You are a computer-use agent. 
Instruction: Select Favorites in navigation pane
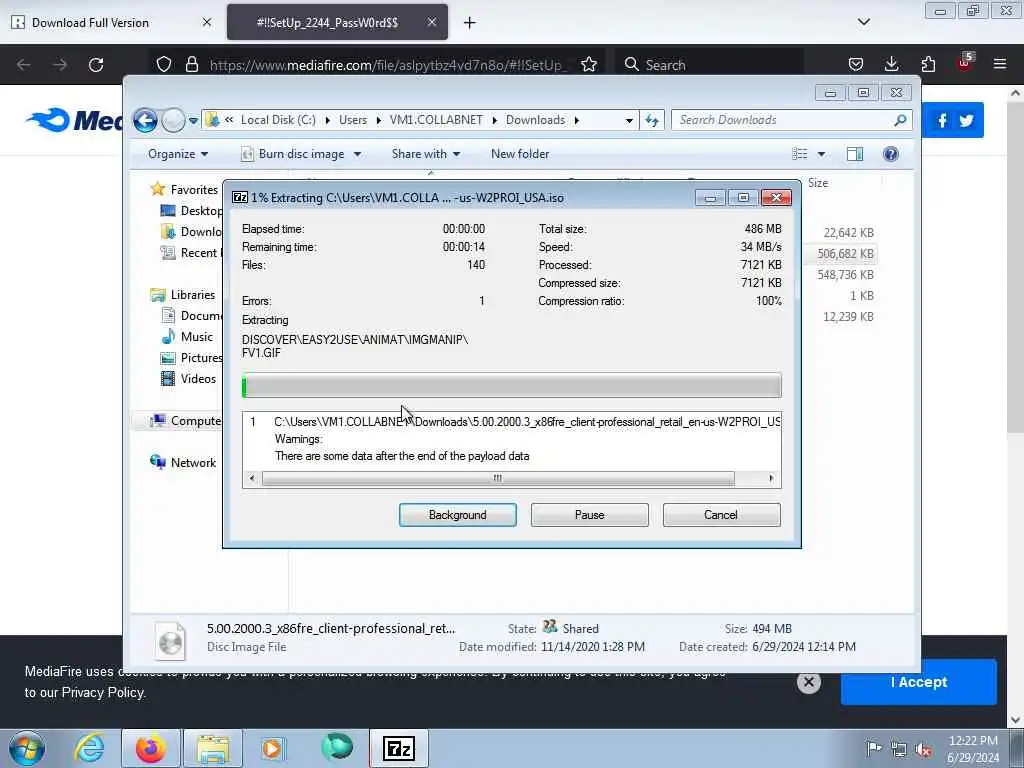(194, 189)
